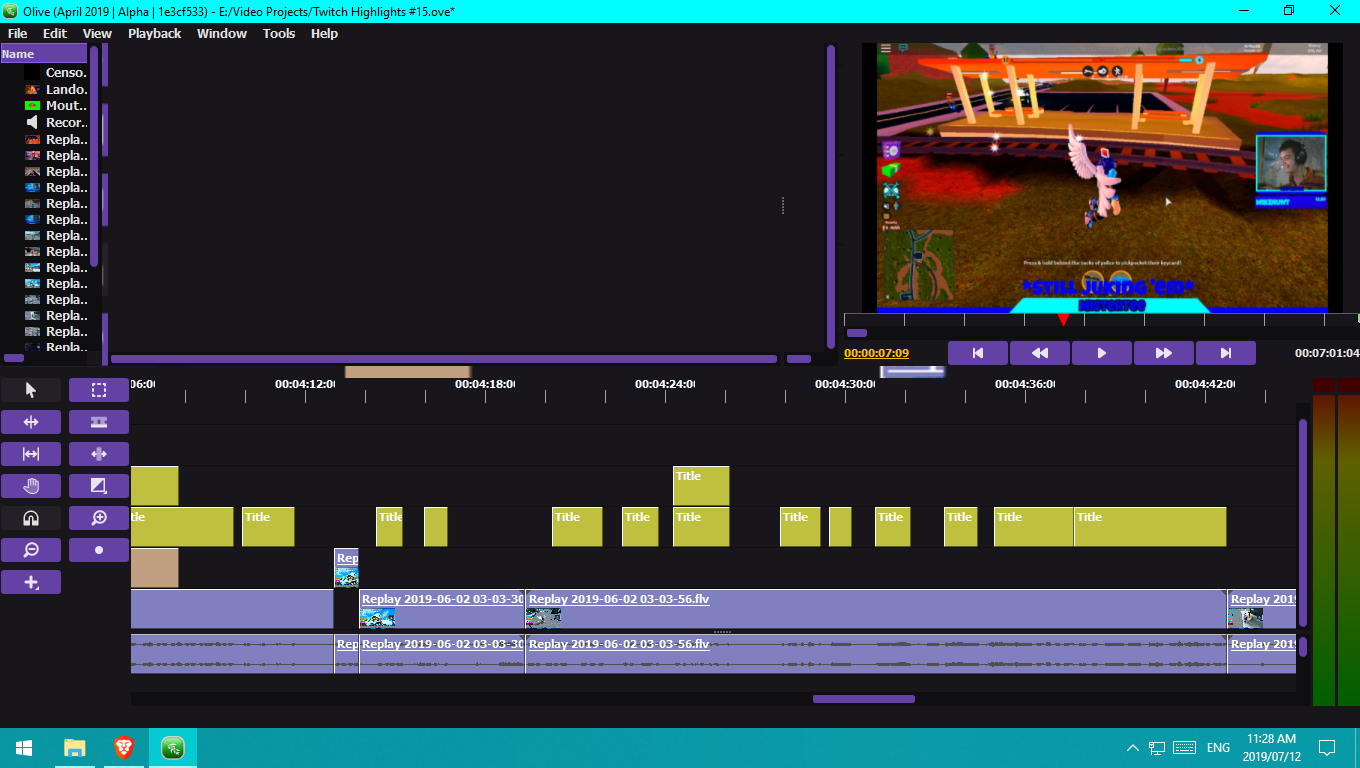Open Brave browser from the taskbar

click(x=124, y=748)
